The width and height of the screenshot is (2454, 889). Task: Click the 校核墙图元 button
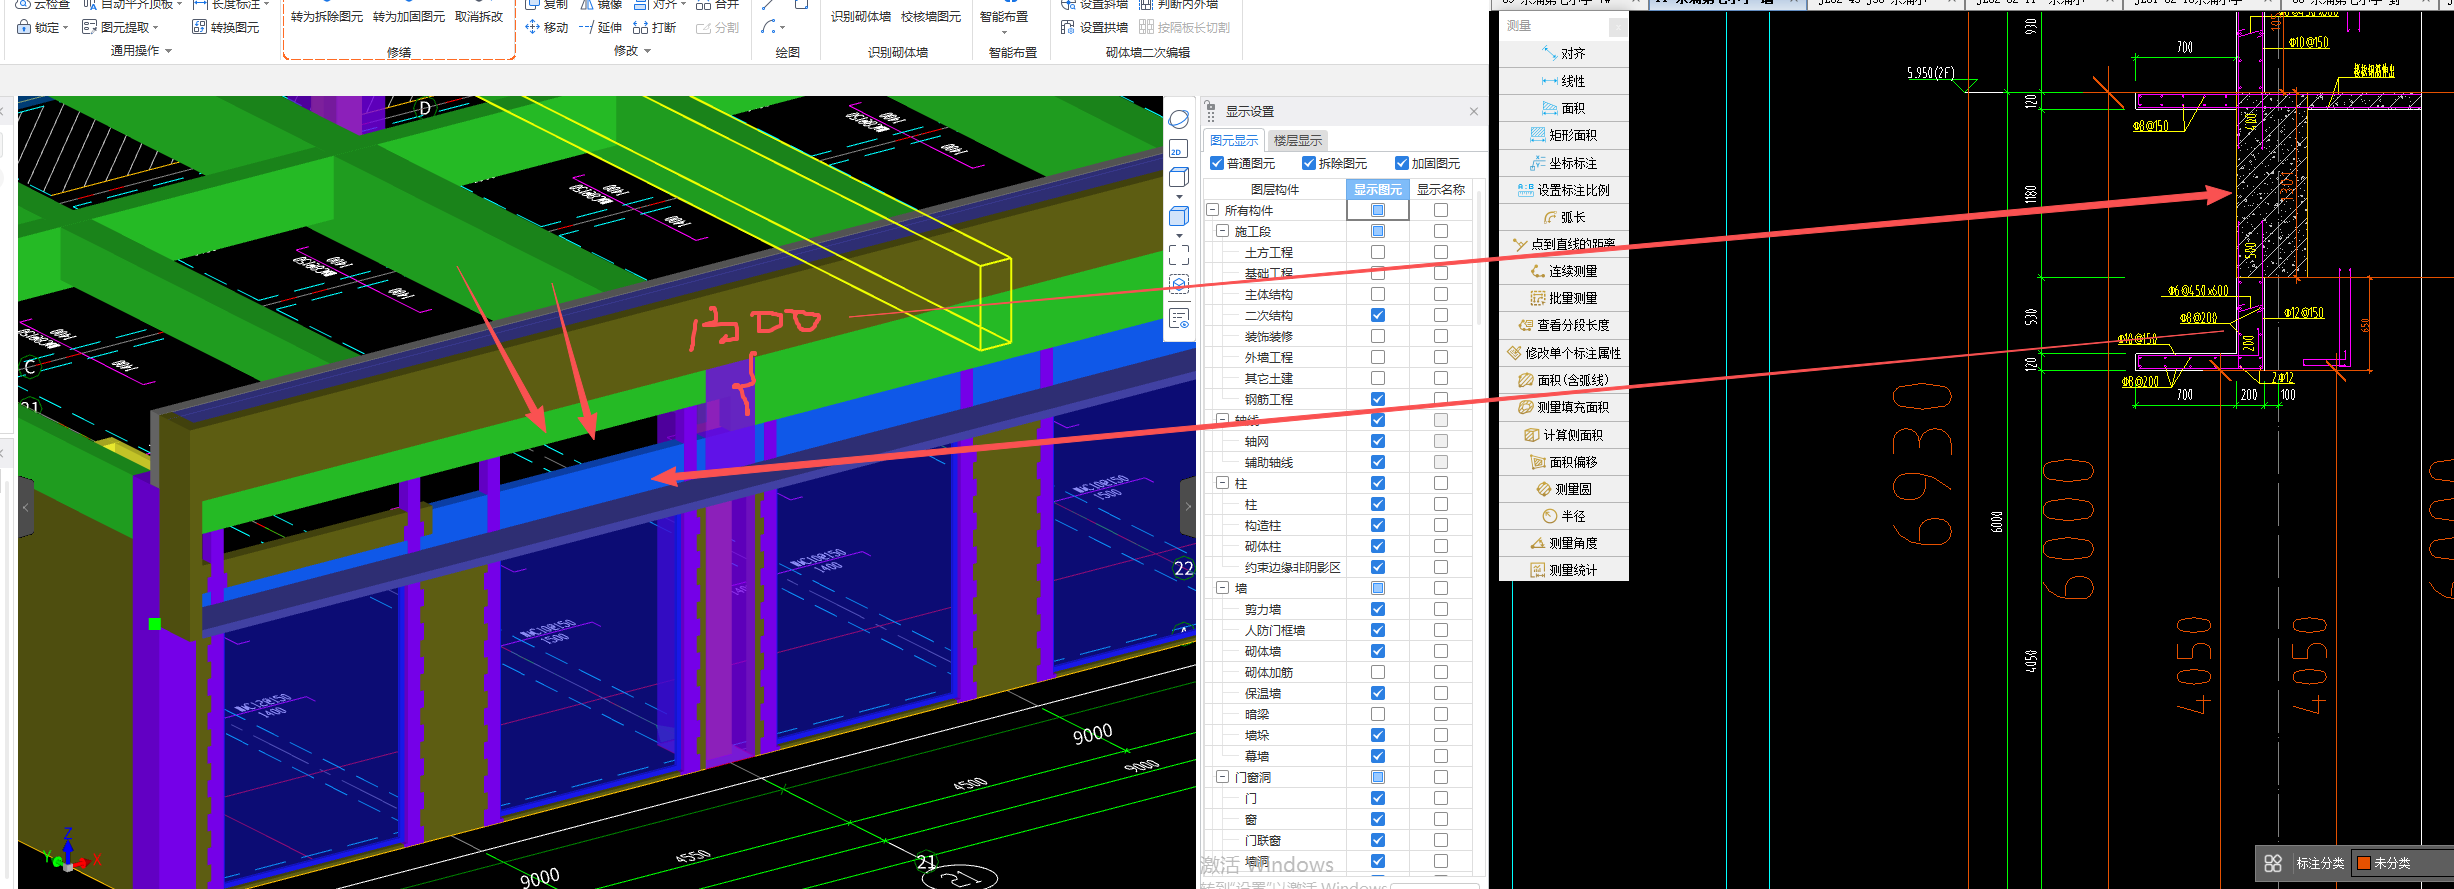(930, 17)
